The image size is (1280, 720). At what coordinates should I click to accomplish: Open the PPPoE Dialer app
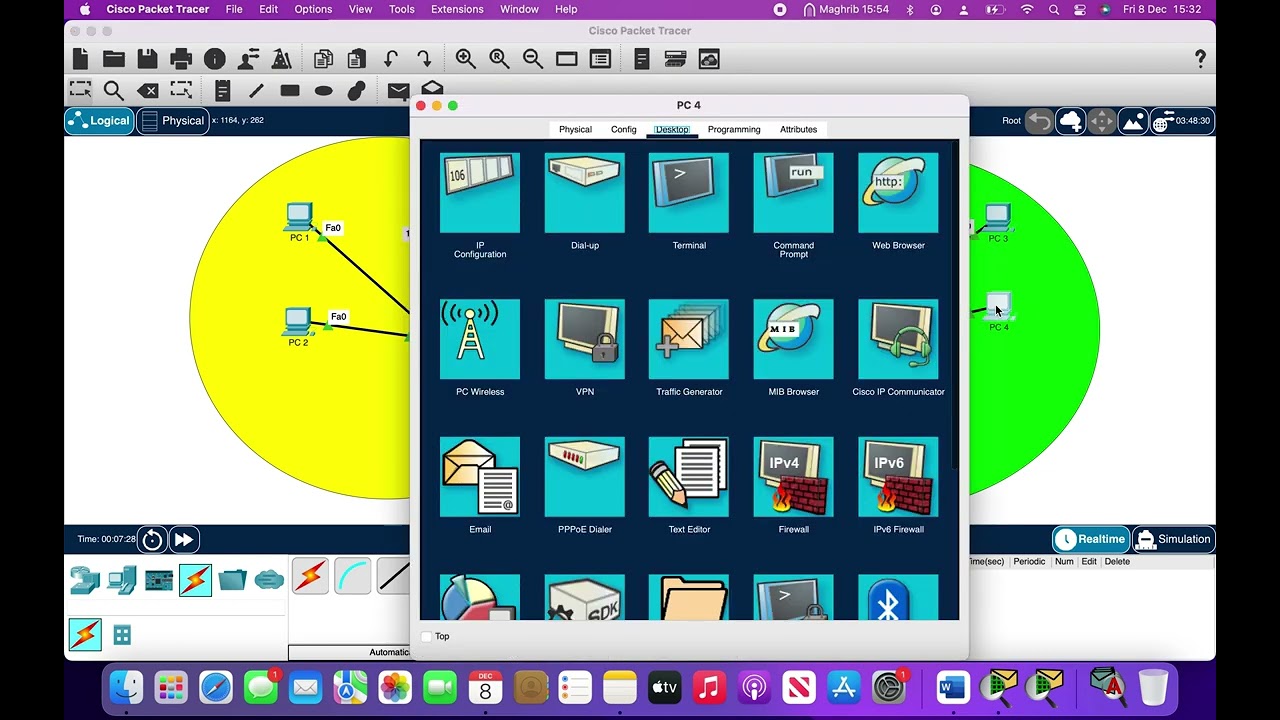585,477
